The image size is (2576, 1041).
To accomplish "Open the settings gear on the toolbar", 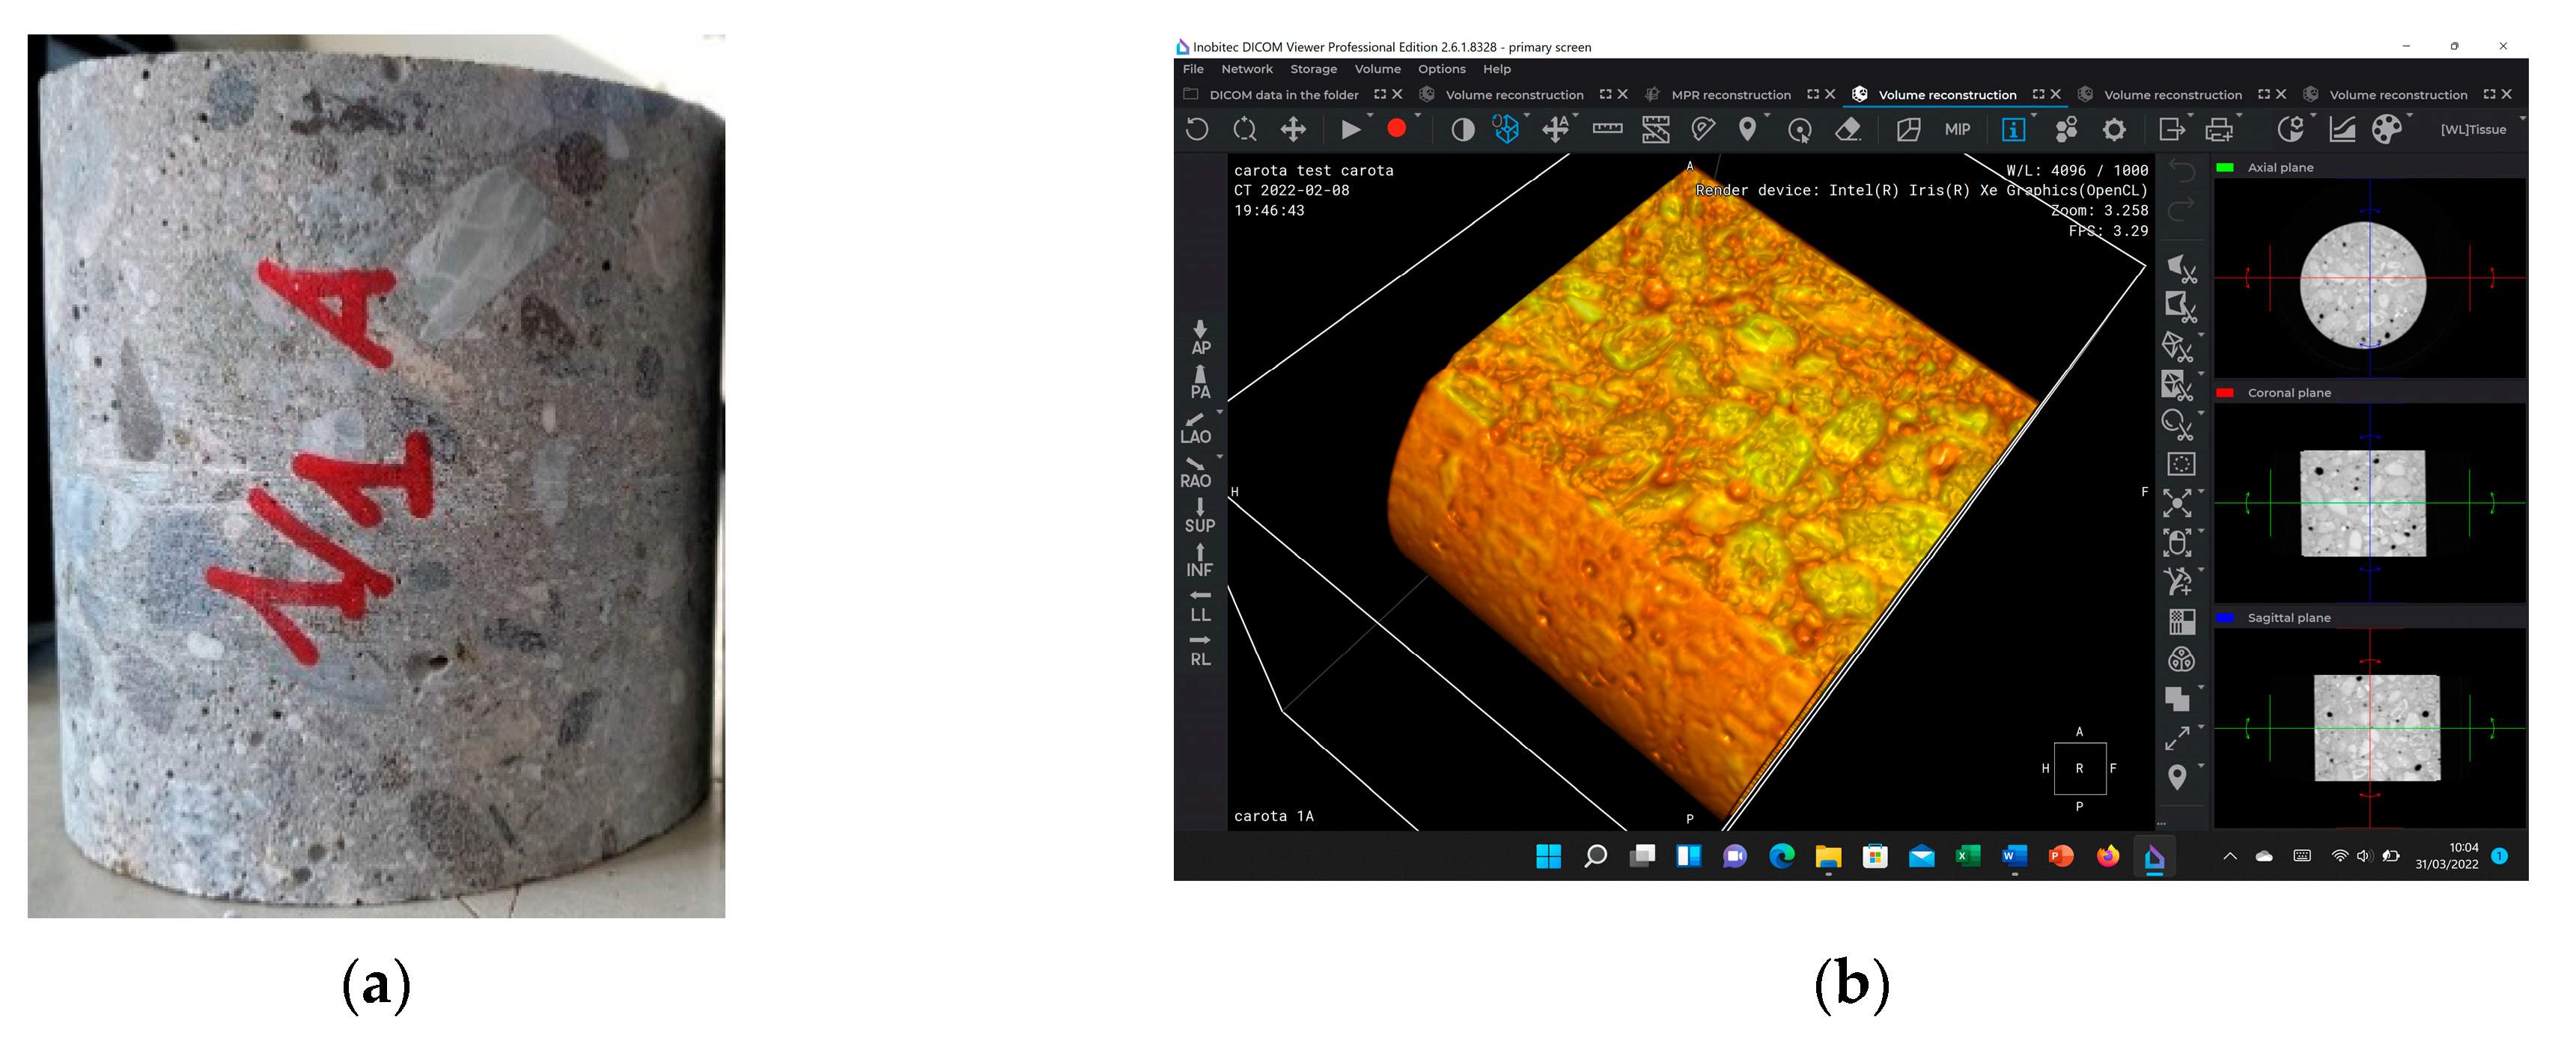I will (2114, 129).
